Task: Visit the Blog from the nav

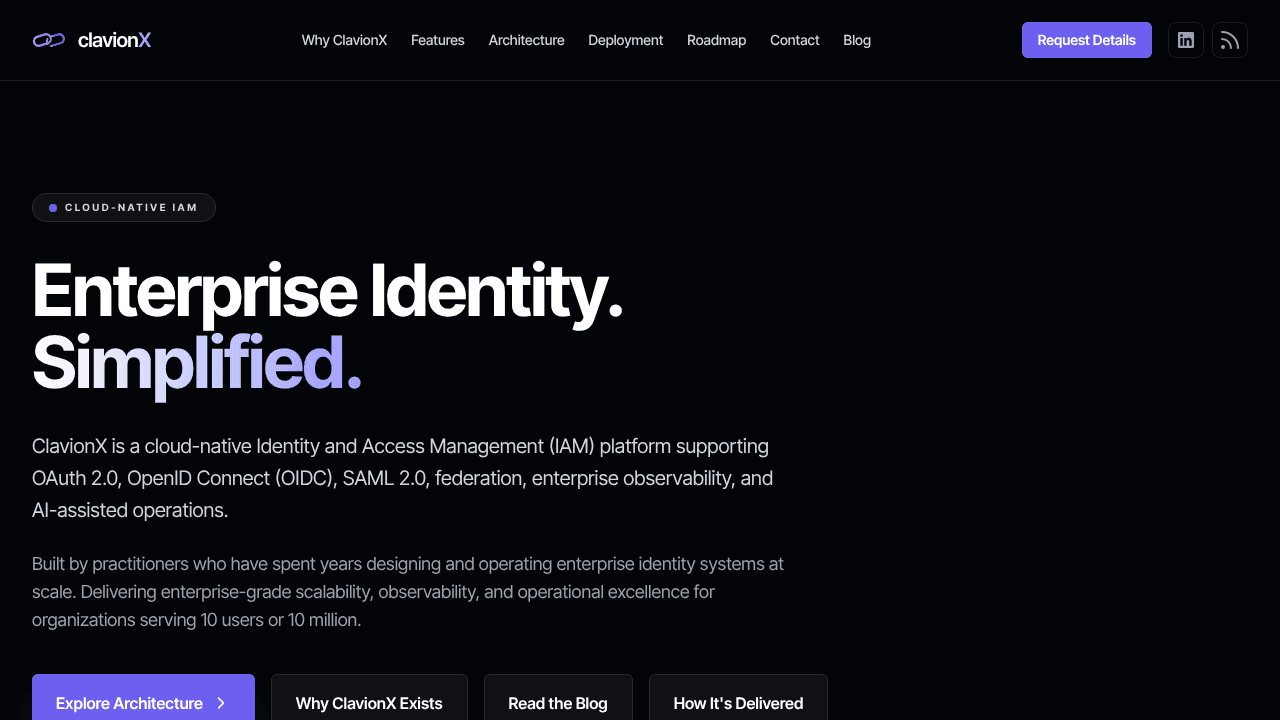Action: coord(857,40)
